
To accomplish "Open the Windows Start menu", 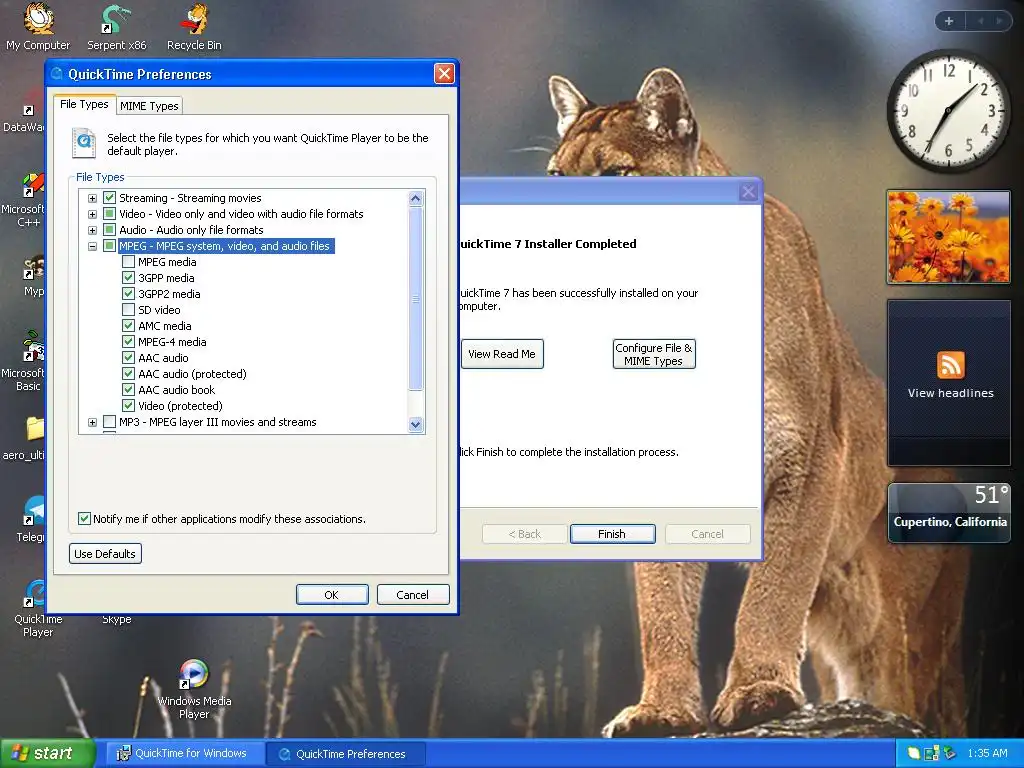I will coord(47,753).
